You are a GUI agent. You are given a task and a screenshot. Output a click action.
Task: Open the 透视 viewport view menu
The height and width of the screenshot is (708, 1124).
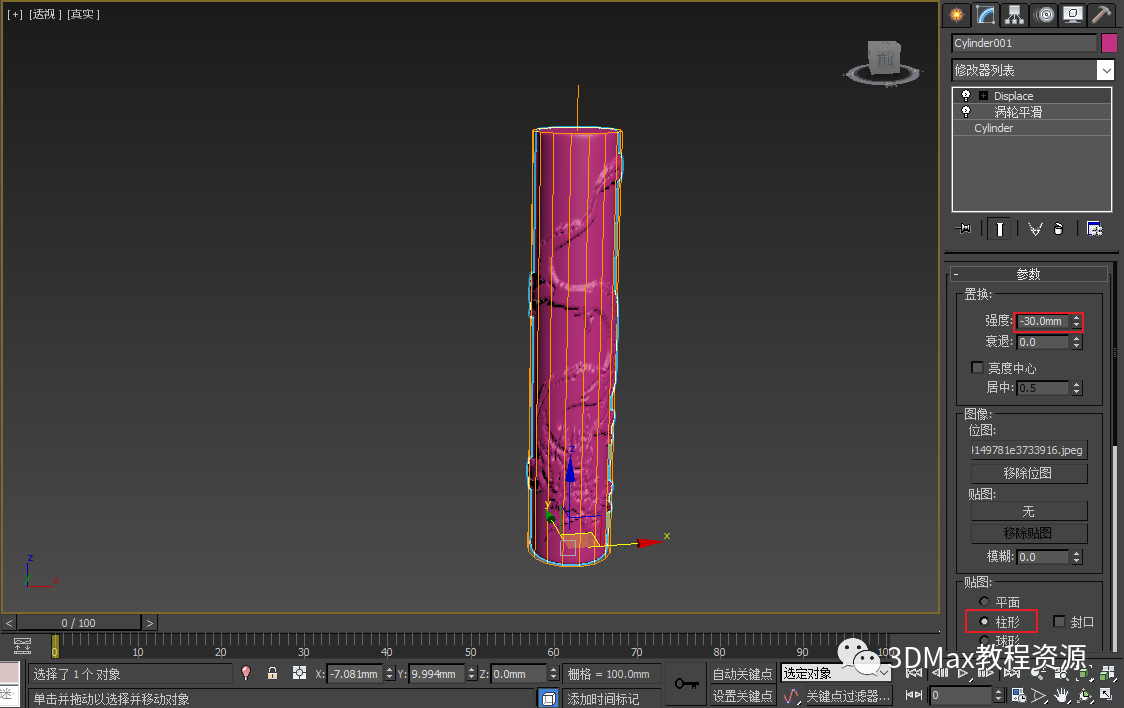(x=45, y=14)
